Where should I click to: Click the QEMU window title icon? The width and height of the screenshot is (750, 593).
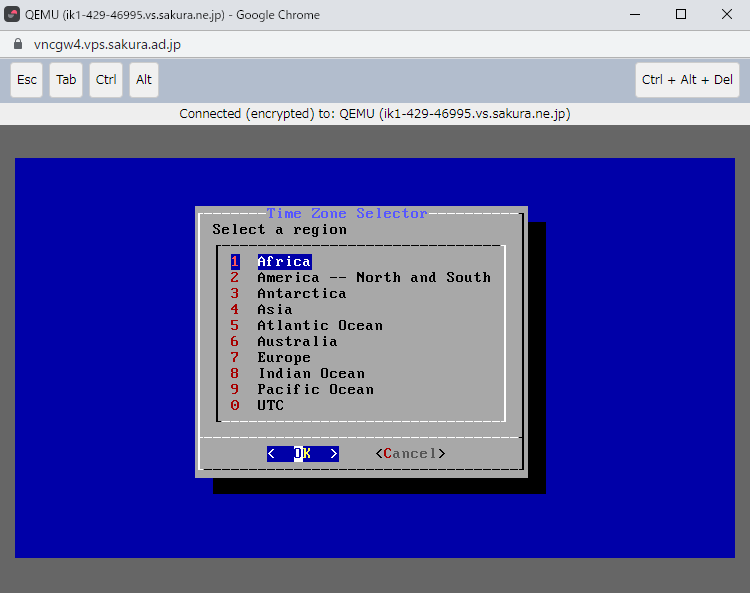(12, 15)
